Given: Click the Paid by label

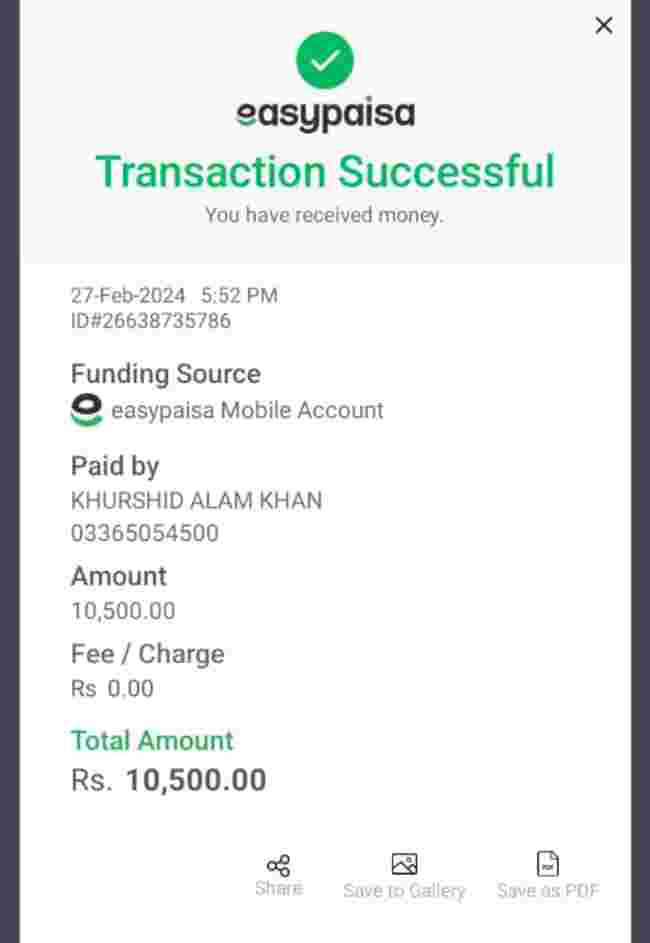Looking at the screenshot, I should pos(114,466).
